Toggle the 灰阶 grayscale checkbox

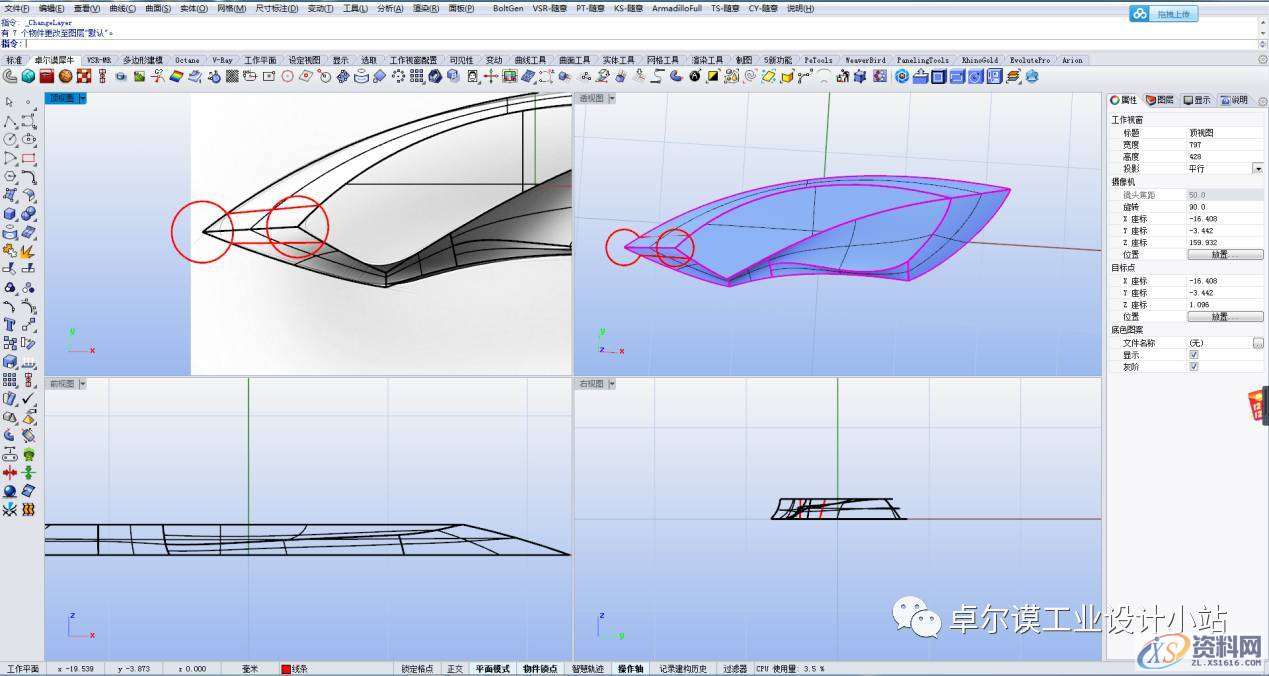pyautogui.click(x=1194, y=367)
